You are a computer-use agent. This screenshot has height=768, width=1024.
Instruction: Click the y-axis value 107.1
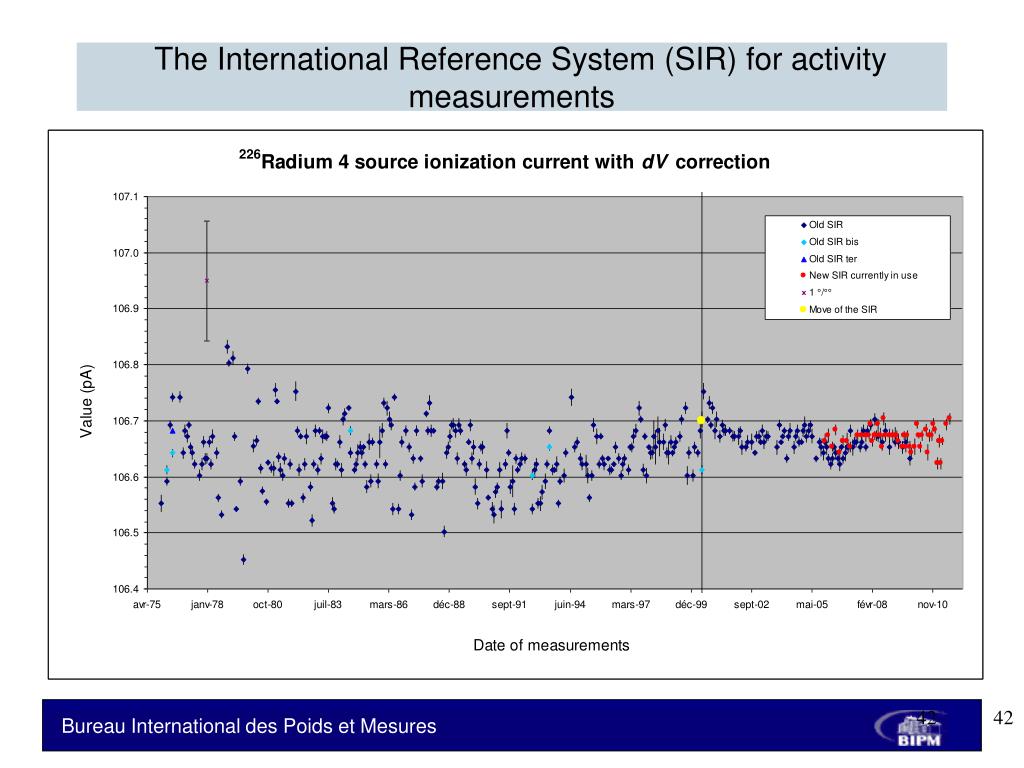click(x=126, y=197)
